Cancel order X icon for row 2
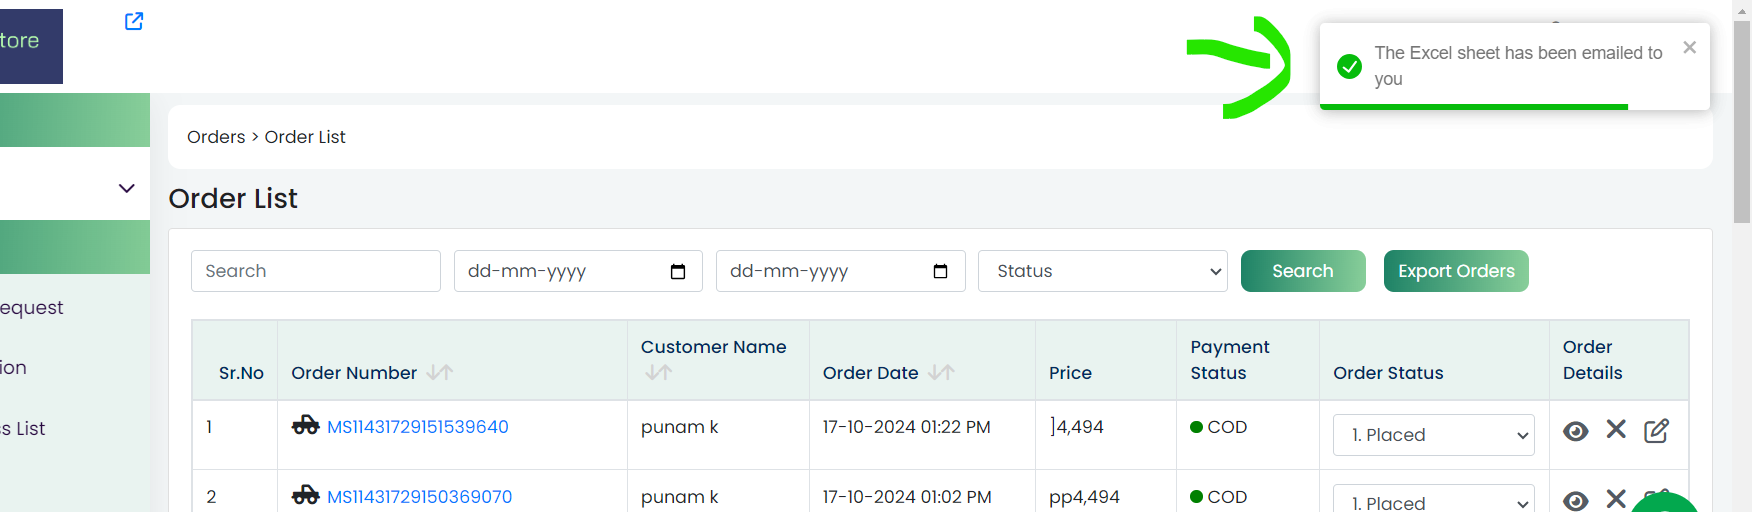This screenshot has height=512, width=1752. tap(1616, 499)
